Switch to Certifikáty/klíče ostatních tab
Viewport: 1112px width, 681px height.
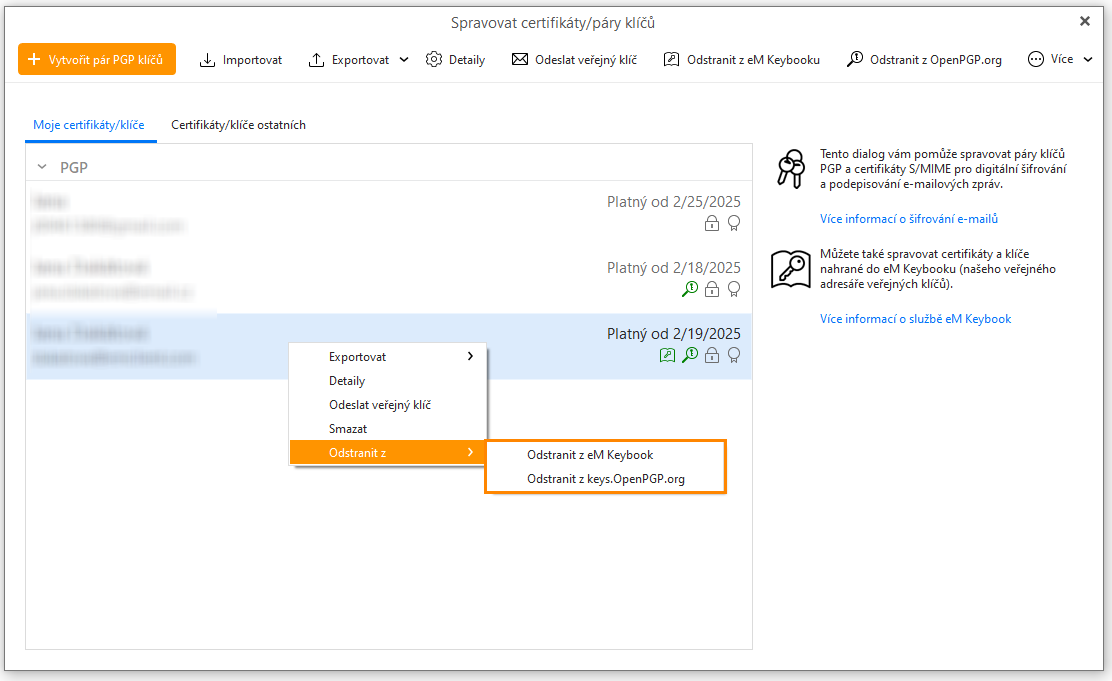click(238, 125)
